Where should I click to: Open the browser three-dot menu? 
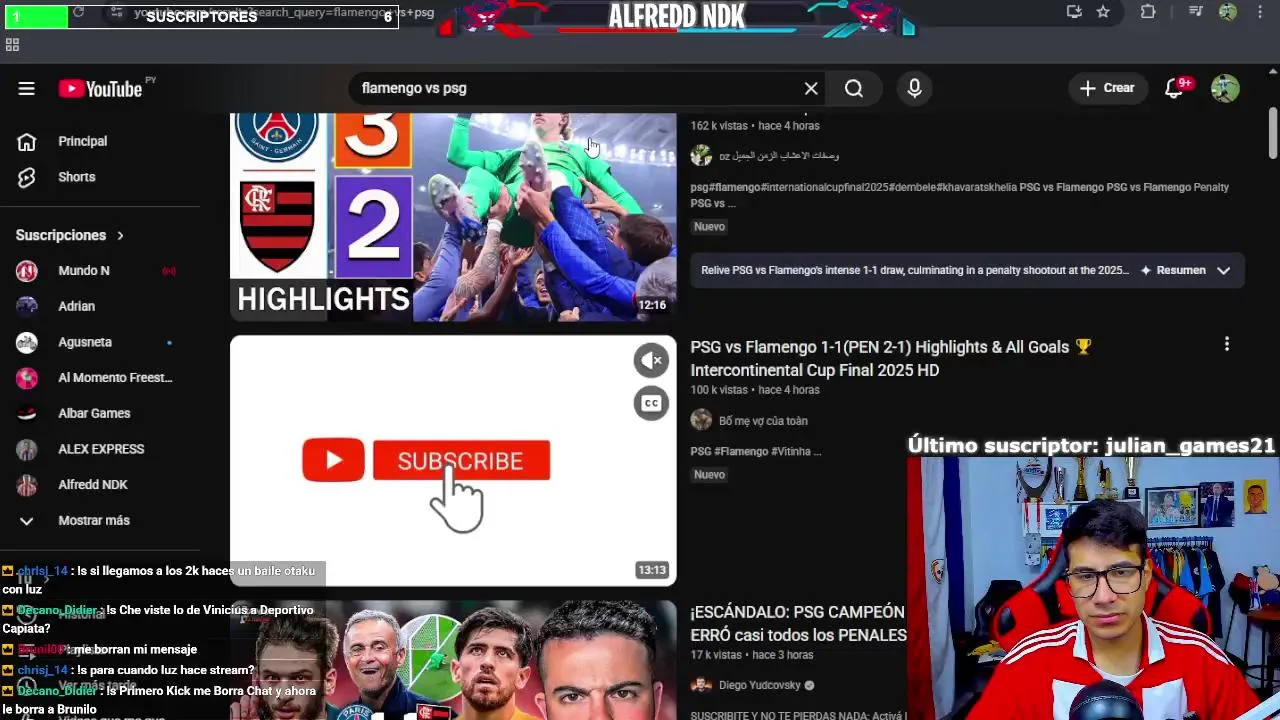[x=1258, y=12]
